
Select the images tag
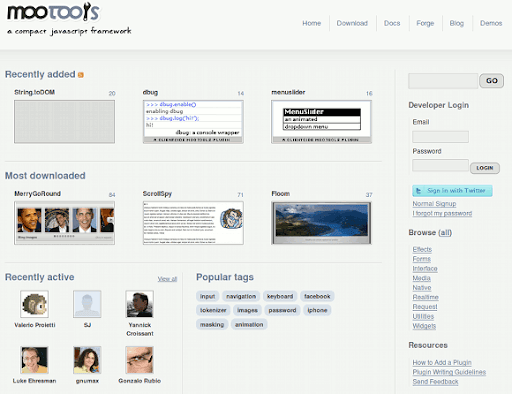[247, 310]
